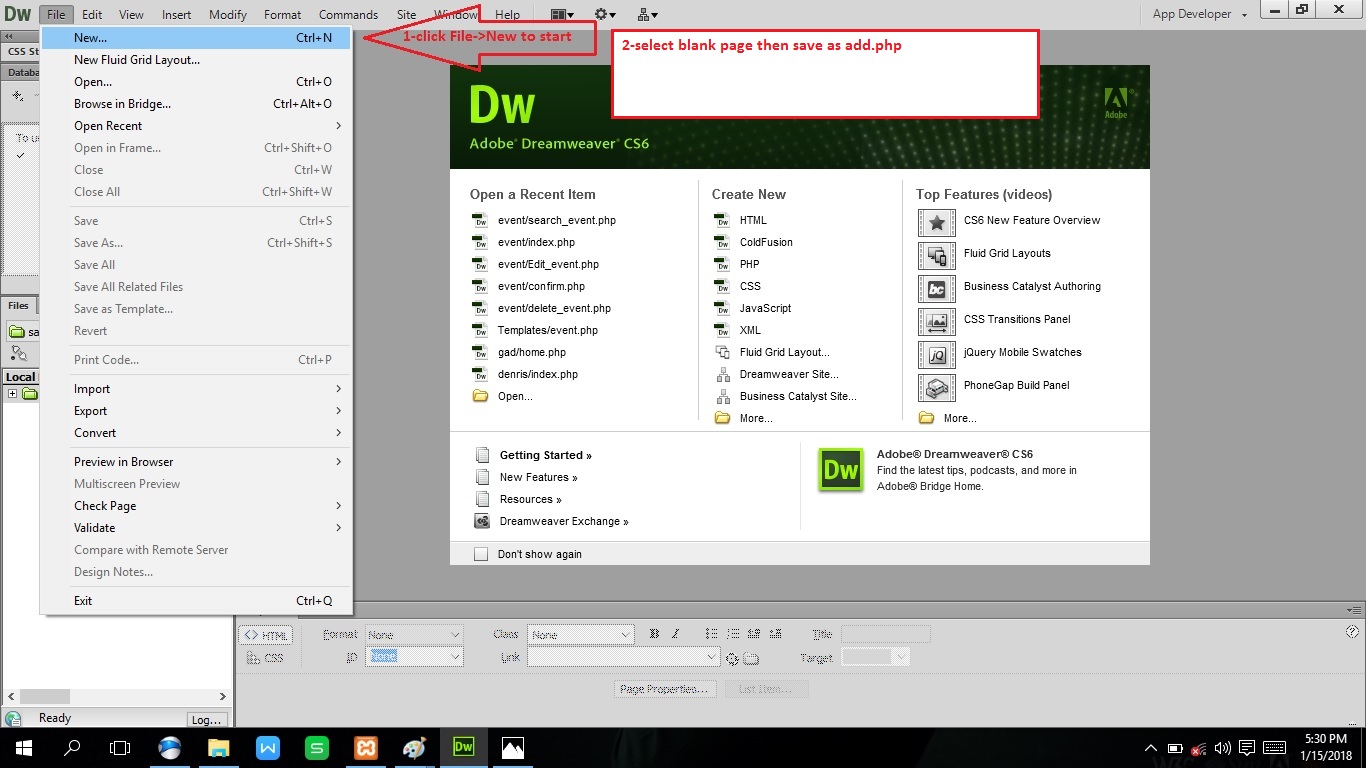Screen dimensions: 1366x768
Task: Click the Business Catalyst Authoring video icon
Action: point(937,289)
